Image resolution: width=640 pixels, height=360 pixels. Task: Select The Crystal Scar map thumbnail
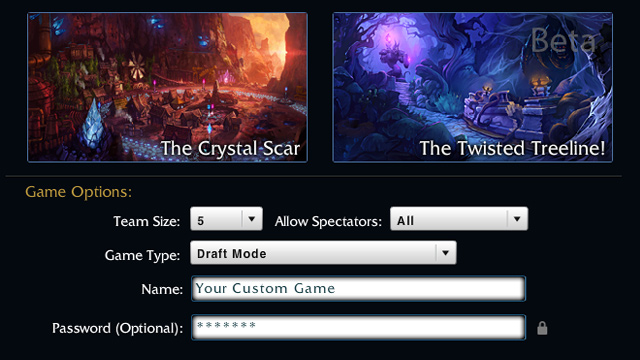pos(167,87)
